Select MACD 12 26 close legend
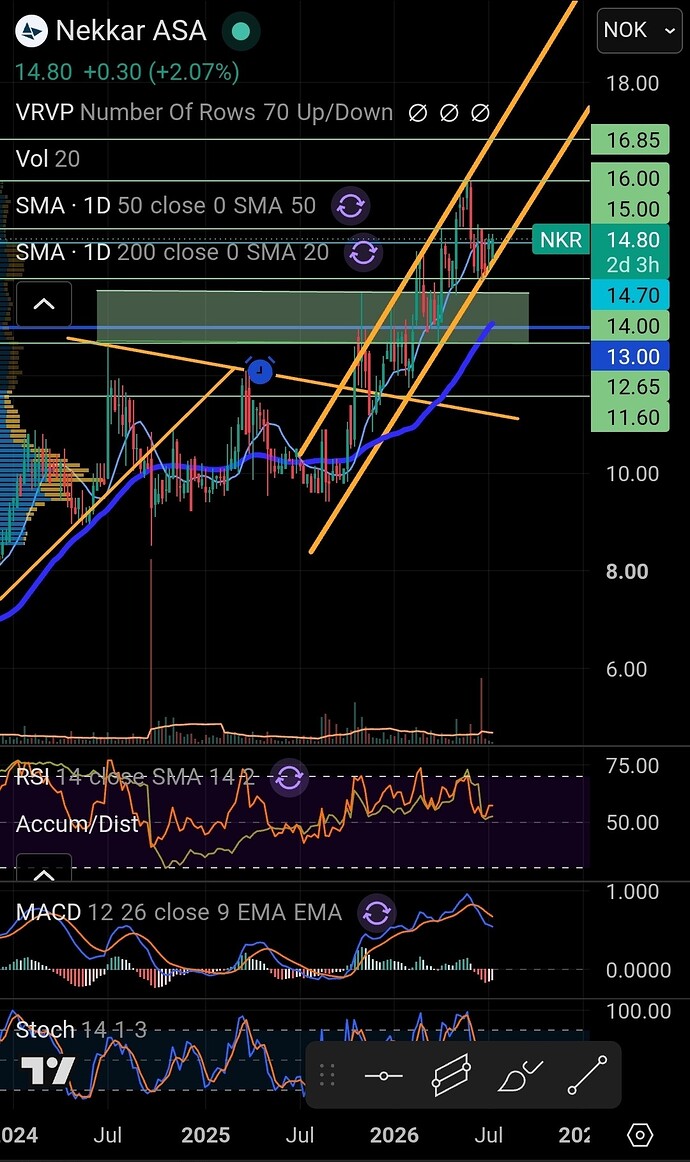 pos(179,912)
